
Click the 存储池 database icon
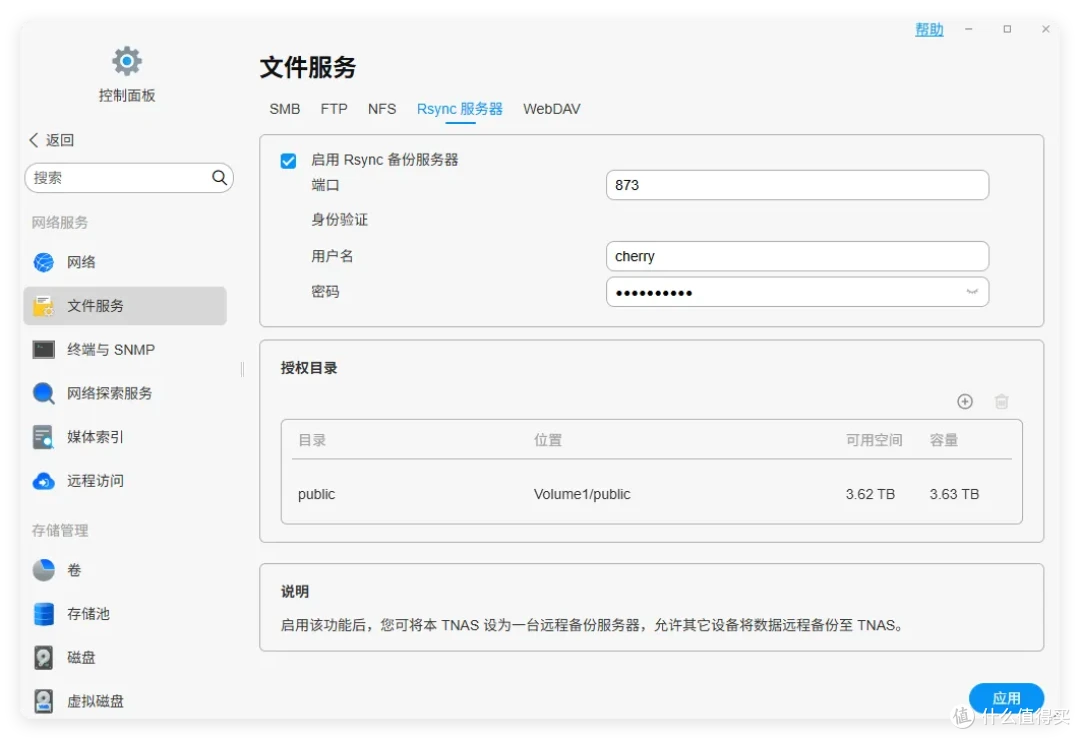tap(43, 614)
